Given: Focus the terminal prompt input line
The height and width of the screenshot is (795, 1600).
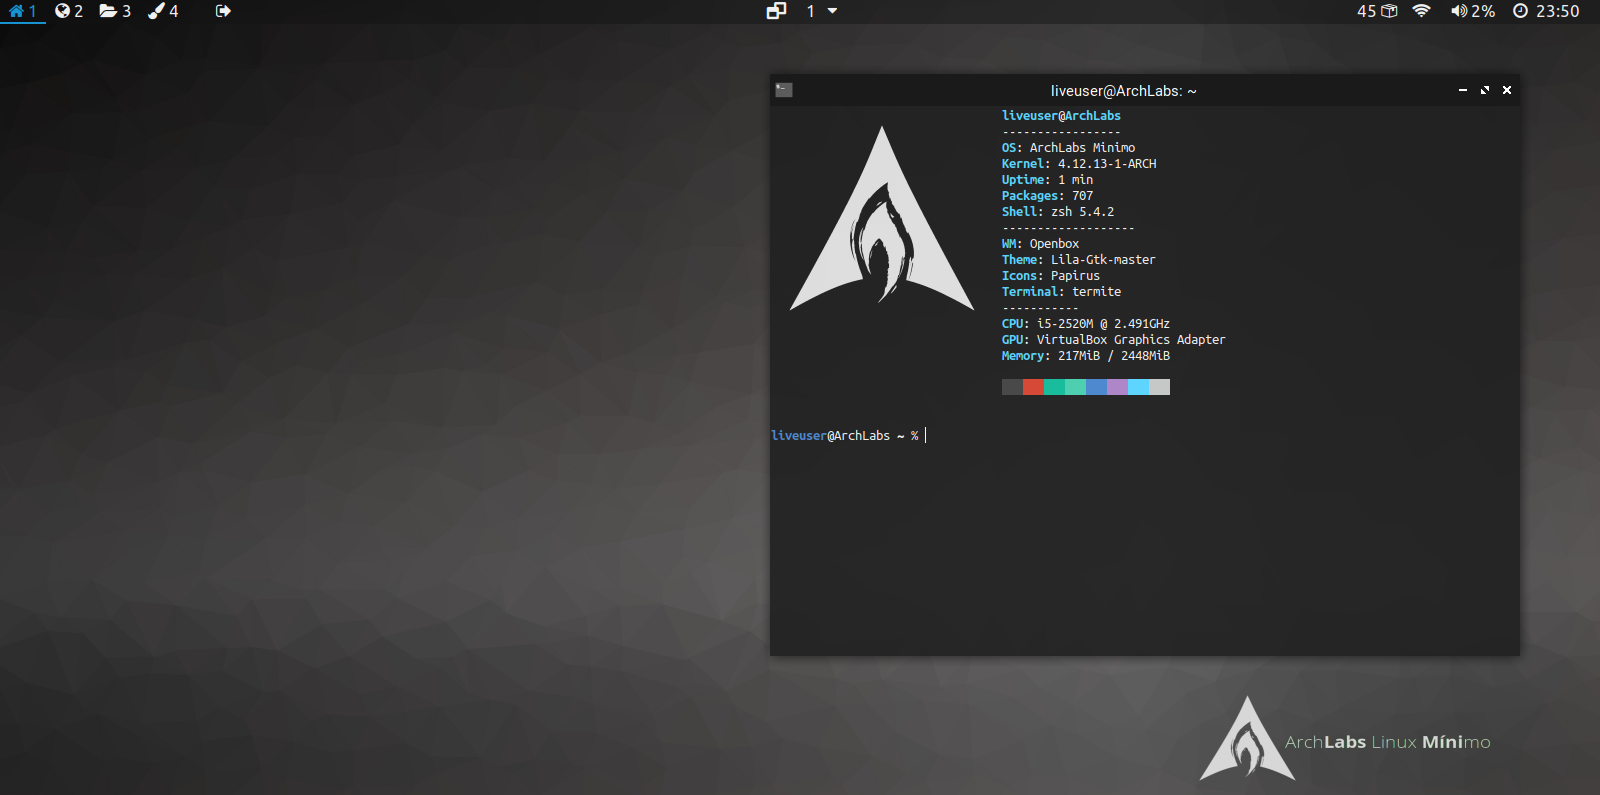Looking at the screenshot, I should click(x=1100, y=436).
